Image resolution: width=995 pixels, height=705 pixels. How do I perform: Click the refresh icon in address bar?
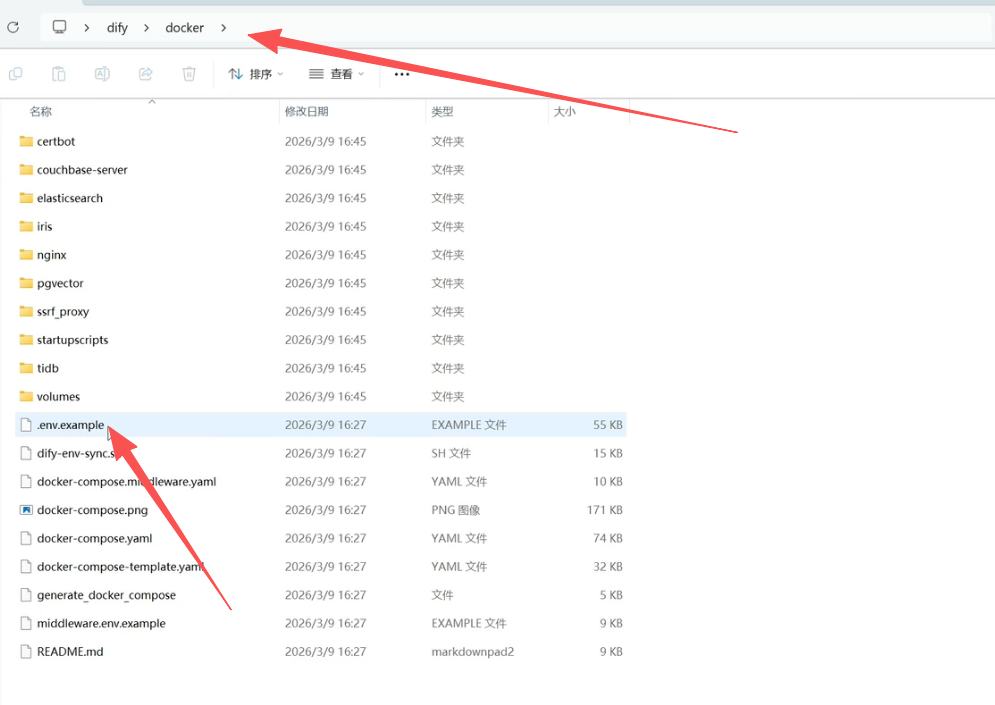pyautogui.click(x=13, y=27)
